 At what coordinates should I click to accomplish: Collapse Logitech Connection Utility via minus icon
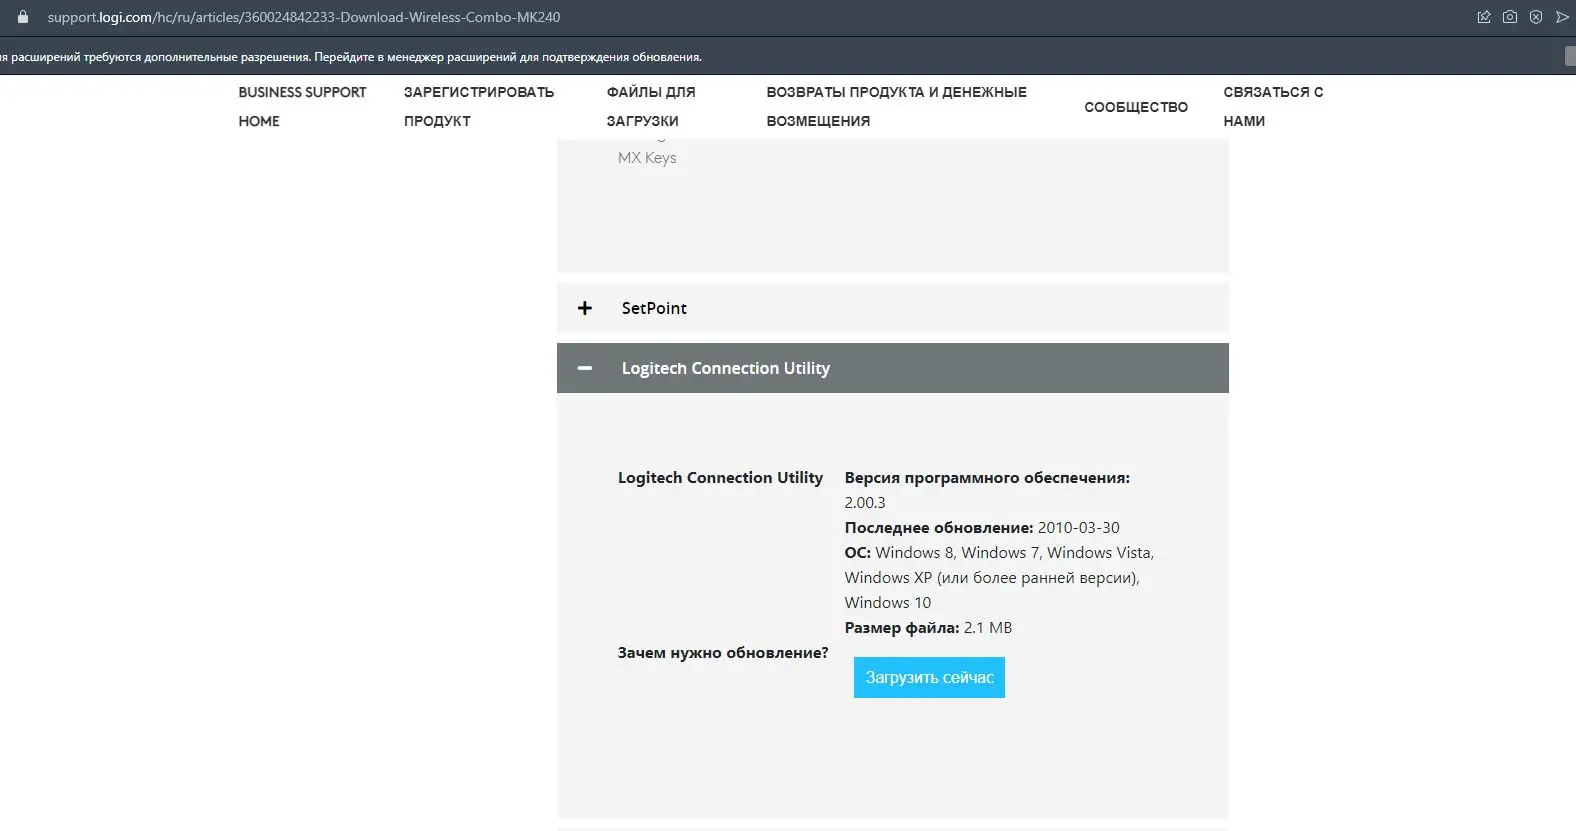pyautogui.click(x=585, y=368)
